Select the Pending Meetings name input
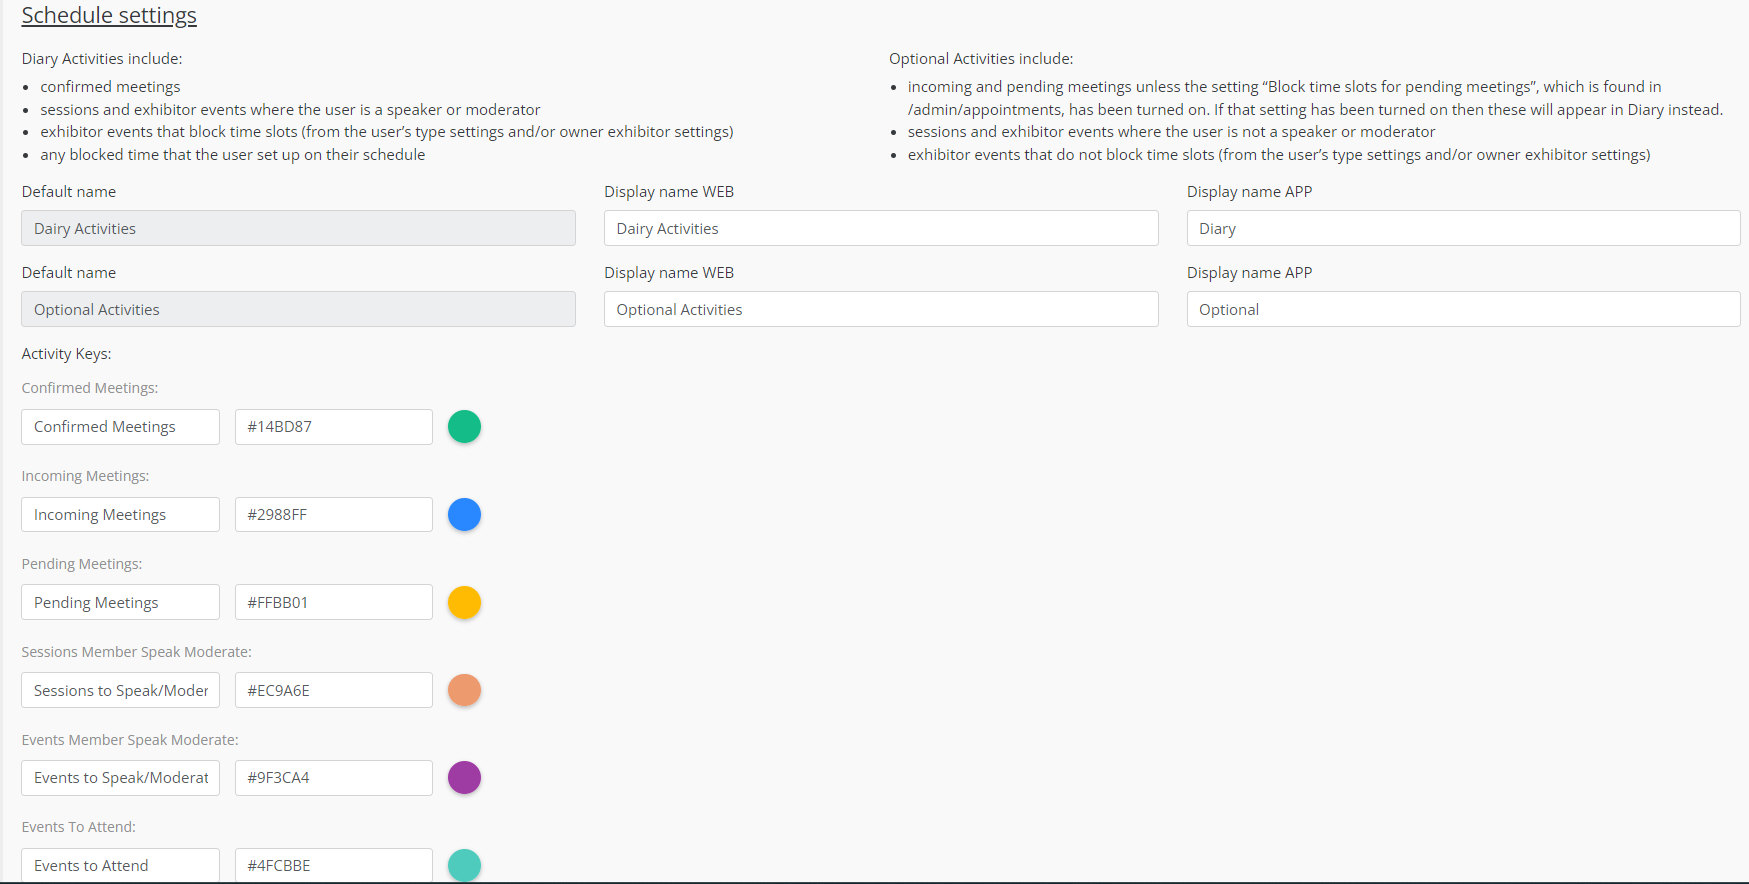1749x884 pixels. pos(120,603)
